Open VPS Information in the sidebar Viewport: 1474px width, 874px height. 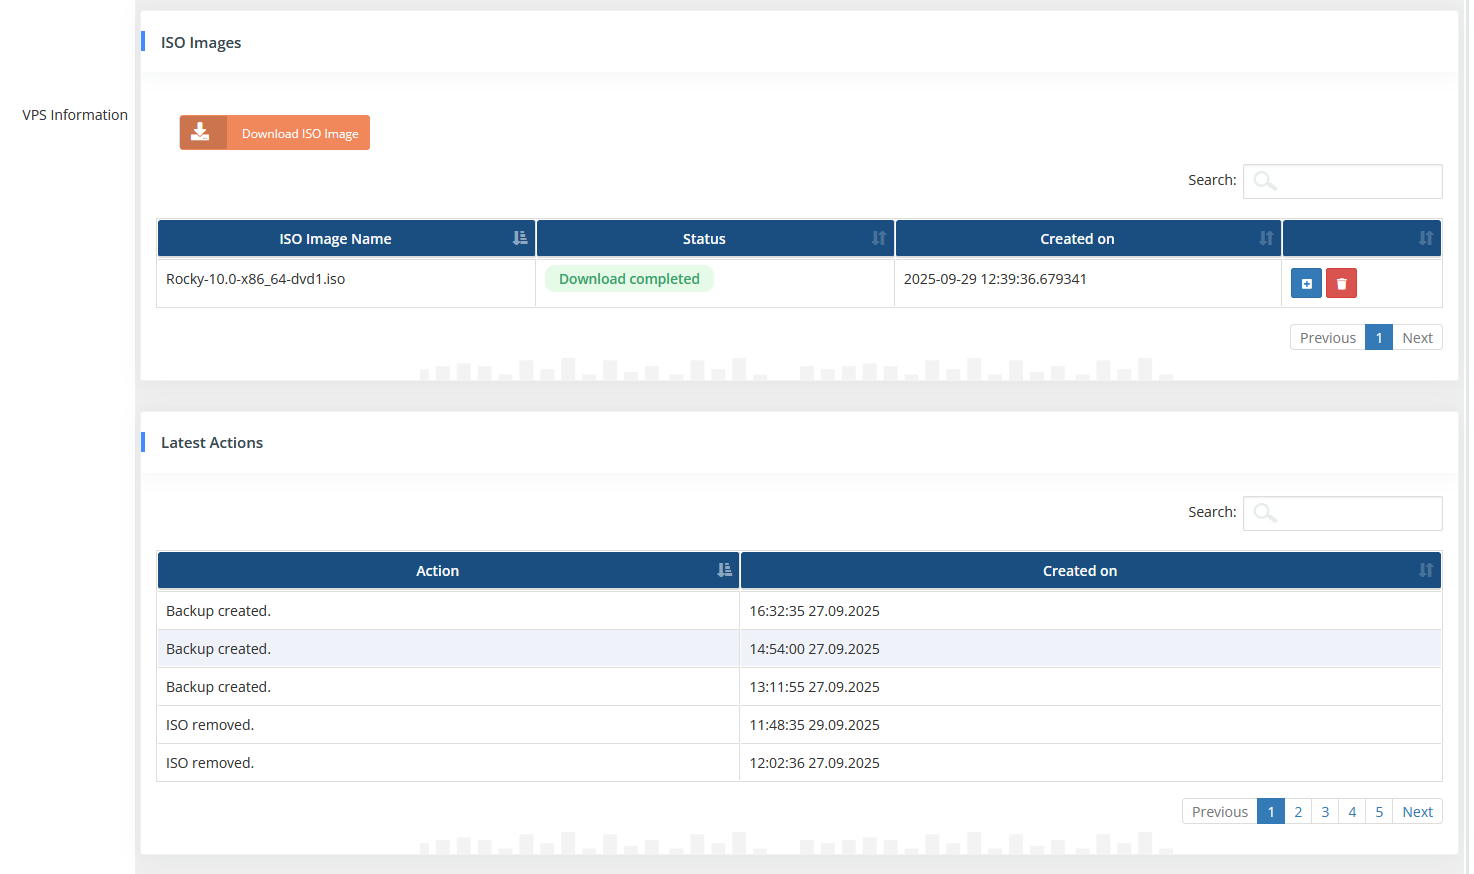(x=75, y=115)
